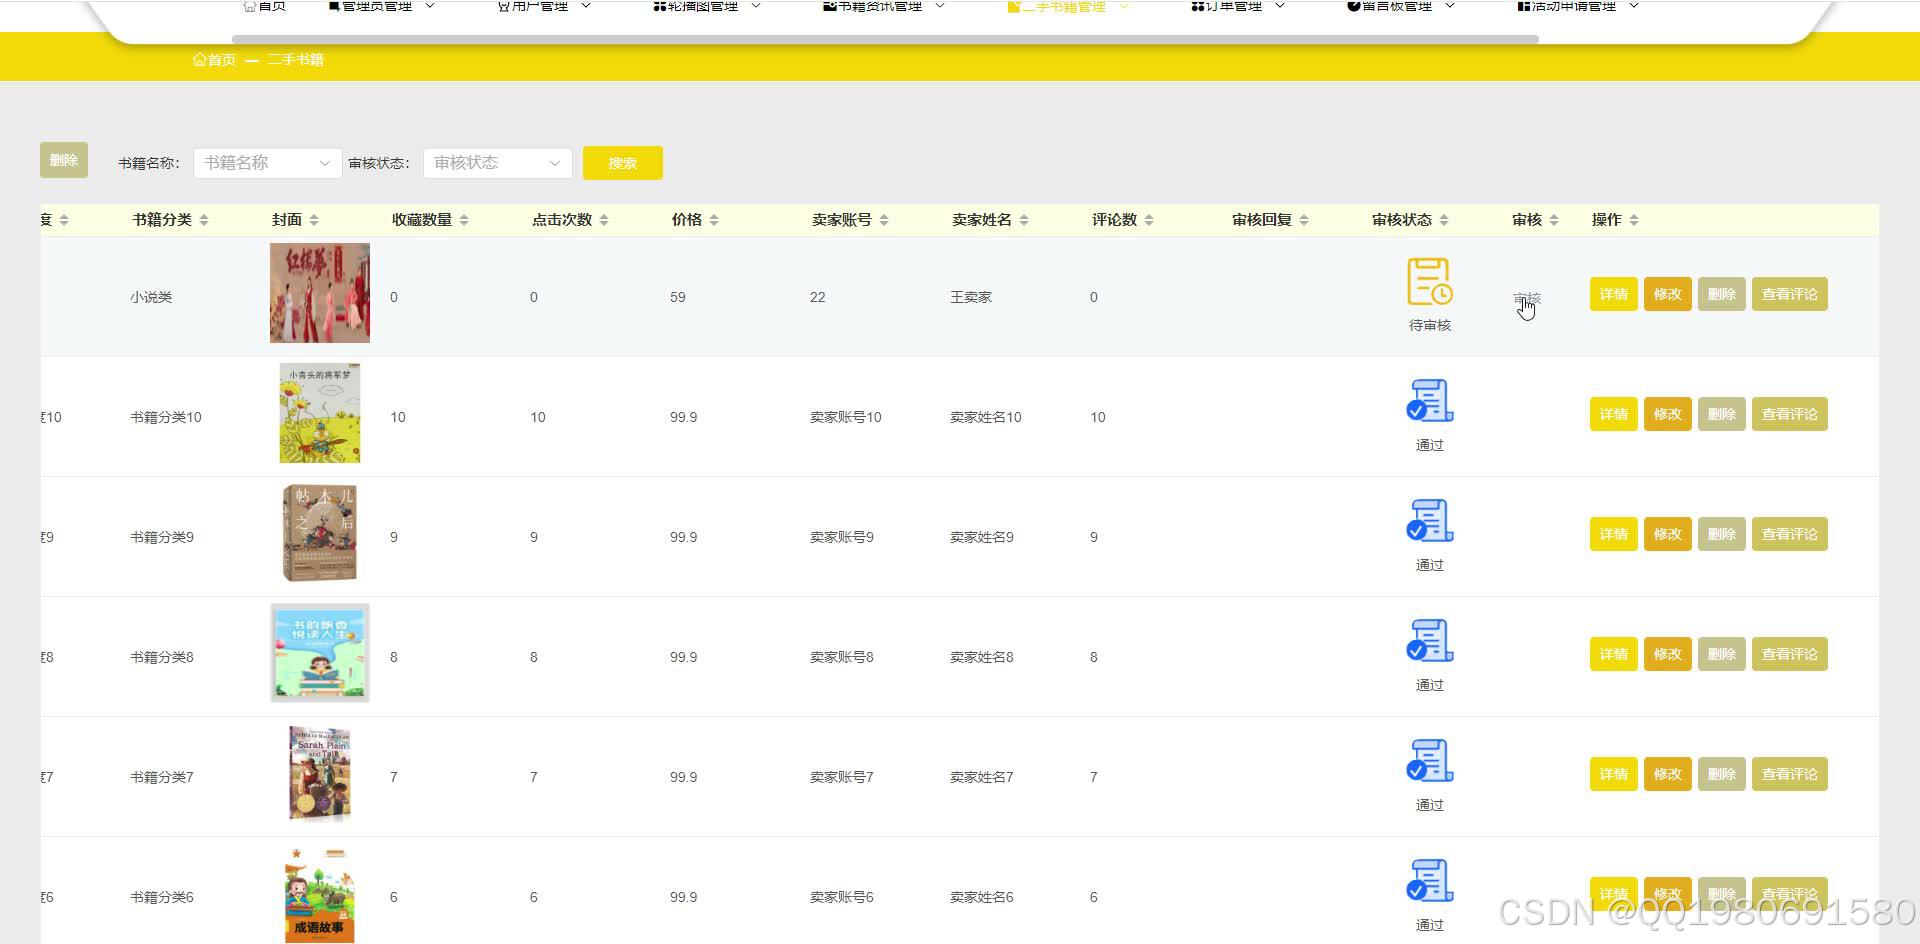
Task: Expand the 管理员管理 menu chevron
Action: pyautogui.click(x=430, y=6)
